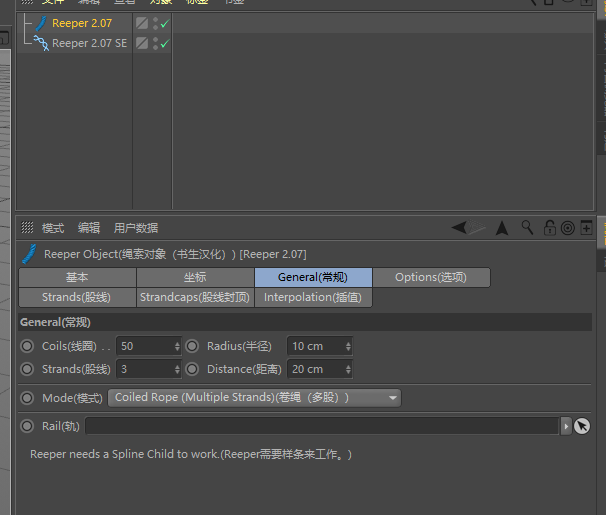
Task: Select the Reeper 2.07 object in tree
Action: click(x=82, y=23)
